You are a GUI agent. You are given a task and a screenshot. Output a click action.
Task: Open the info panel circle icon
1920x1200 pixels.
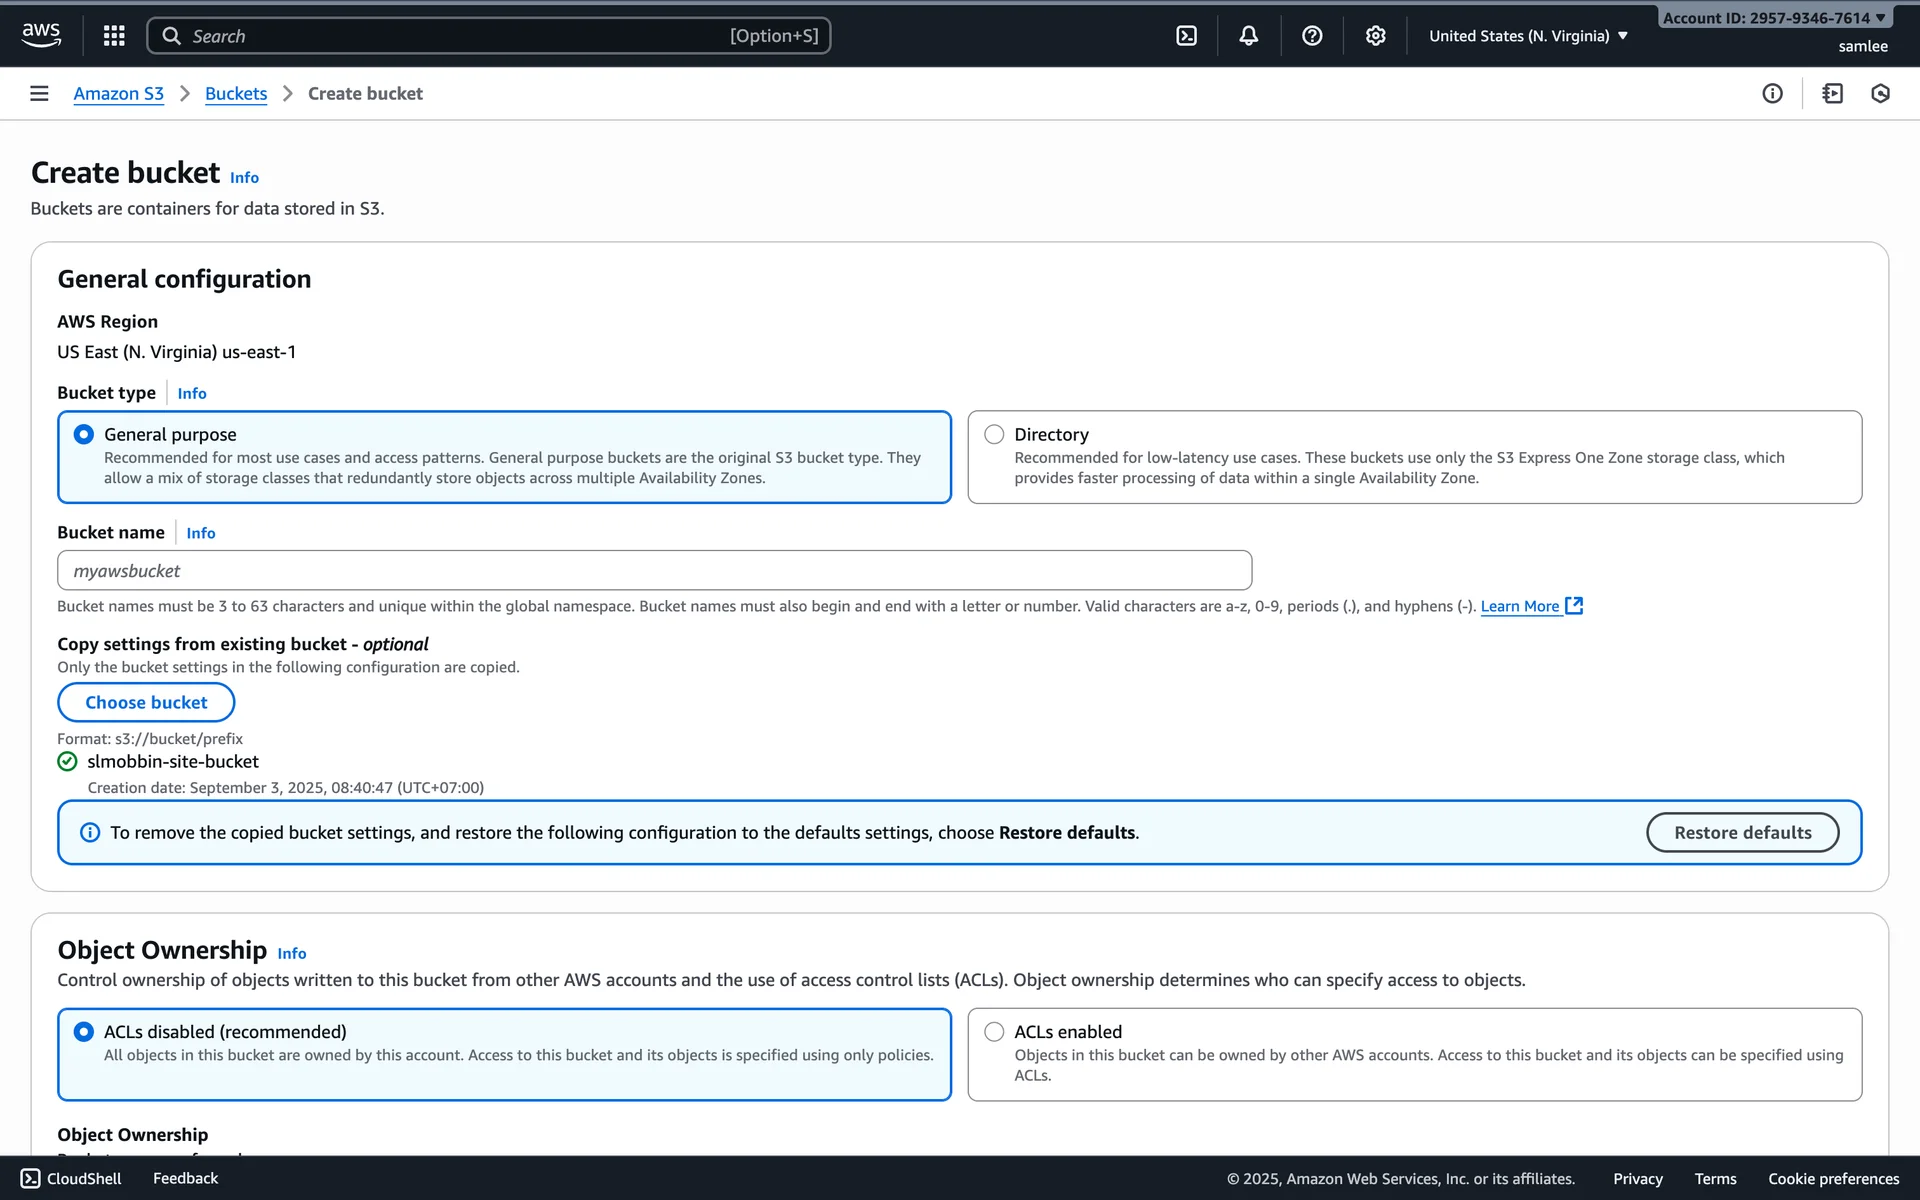[1772, 93]
